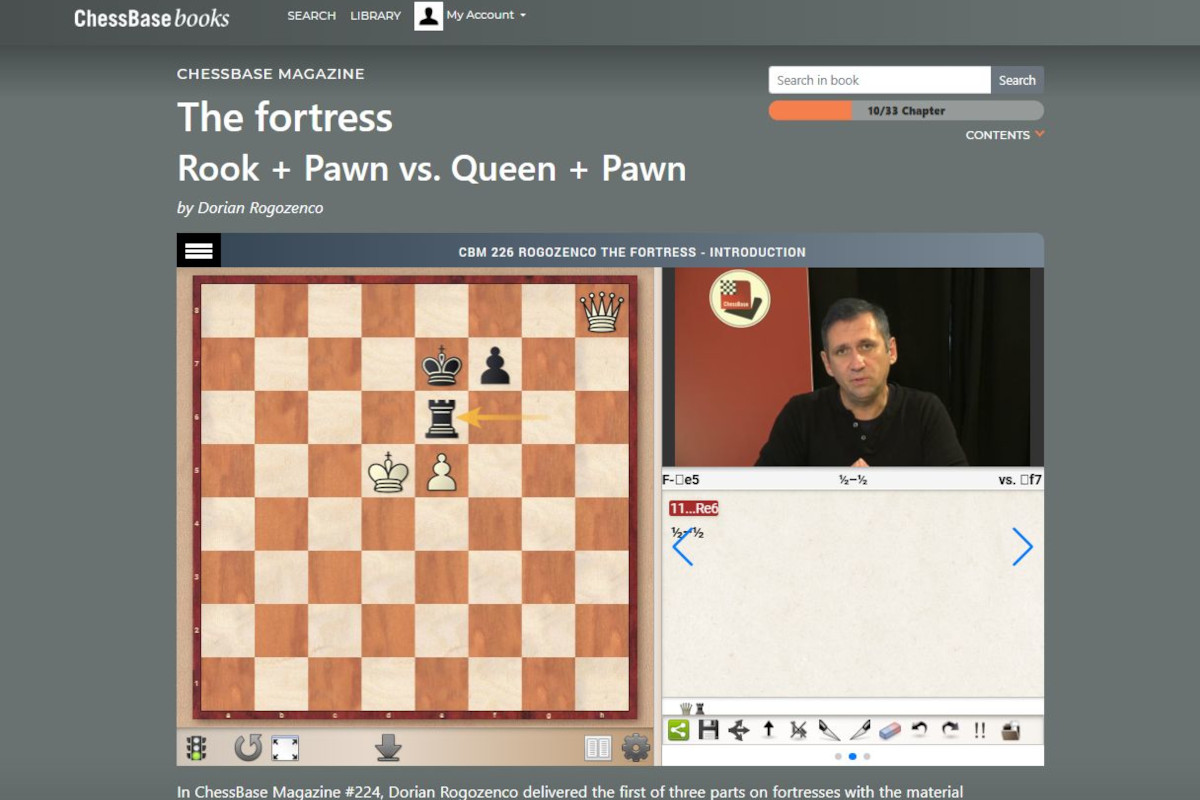Click the Search in book input field

point(879,80)
